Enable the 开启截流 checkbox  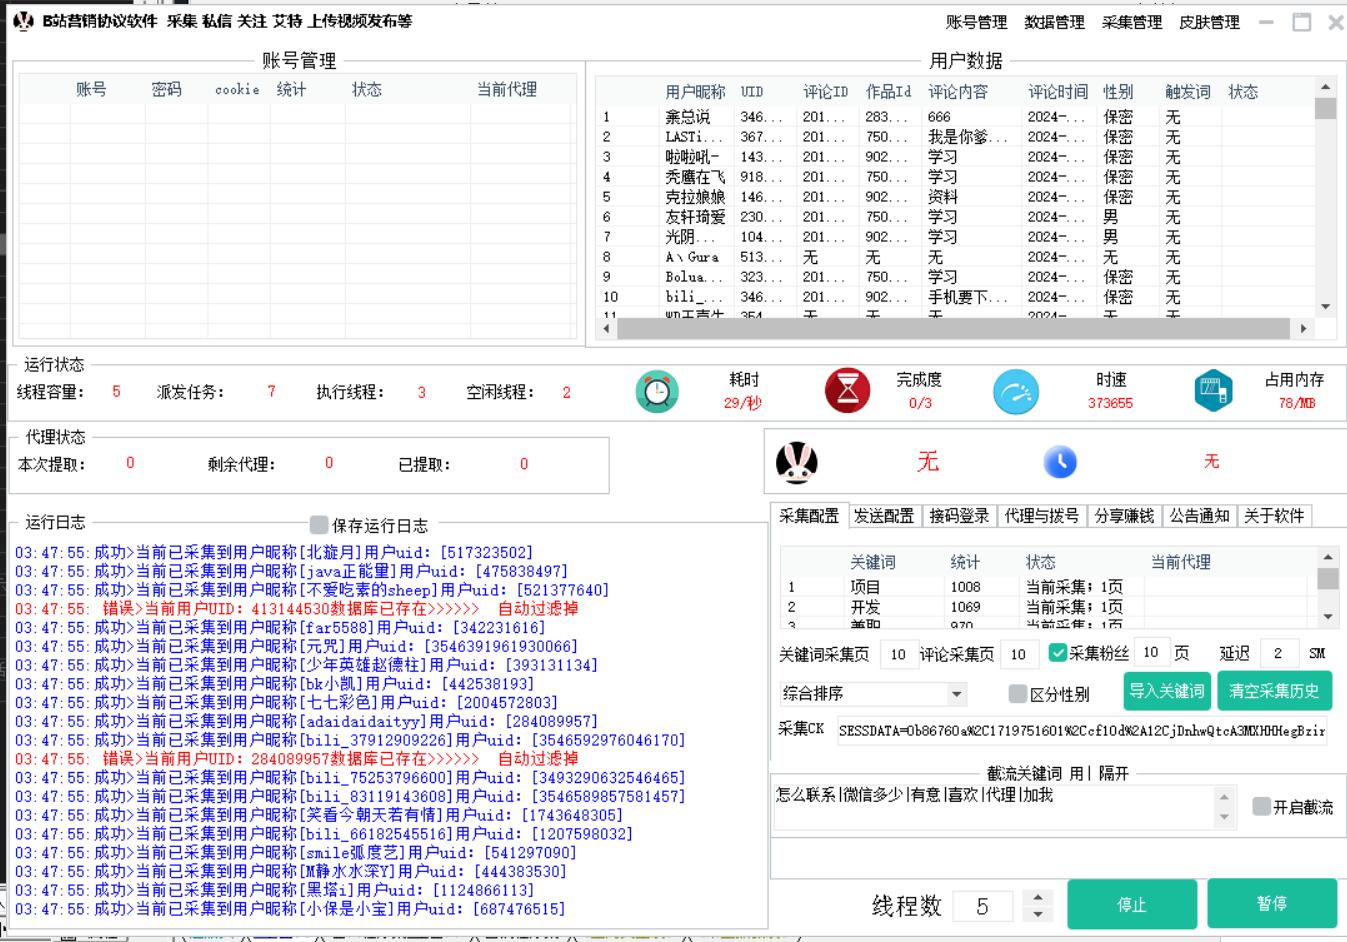pyautogui.click(x=1261, y=806)
